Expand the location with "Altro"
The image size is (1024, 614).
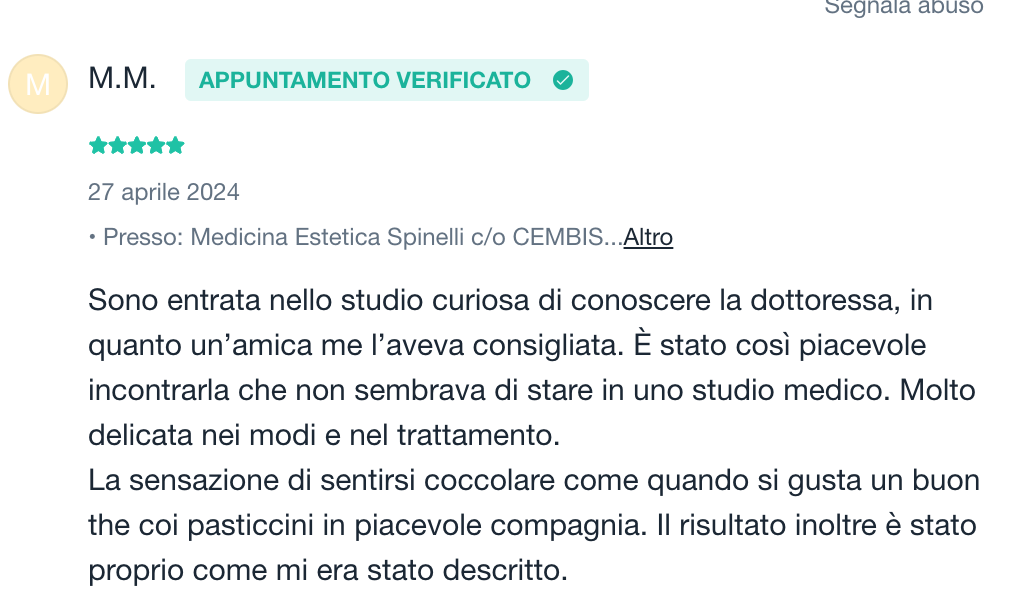648,238
